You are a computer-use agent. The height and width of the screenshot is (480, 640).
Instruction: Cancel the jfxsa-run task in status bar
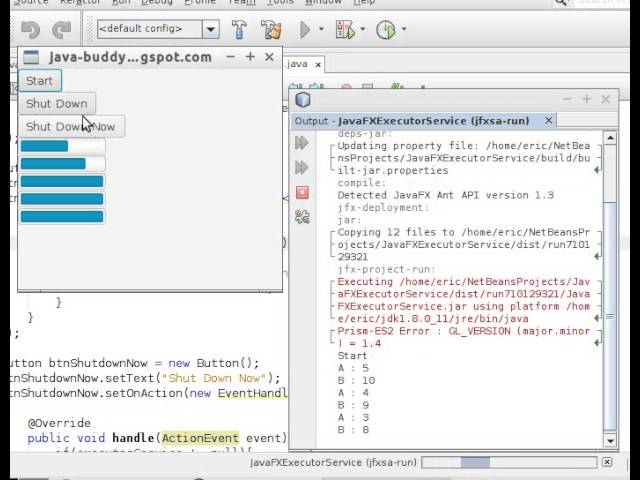(x=607, y=462)
